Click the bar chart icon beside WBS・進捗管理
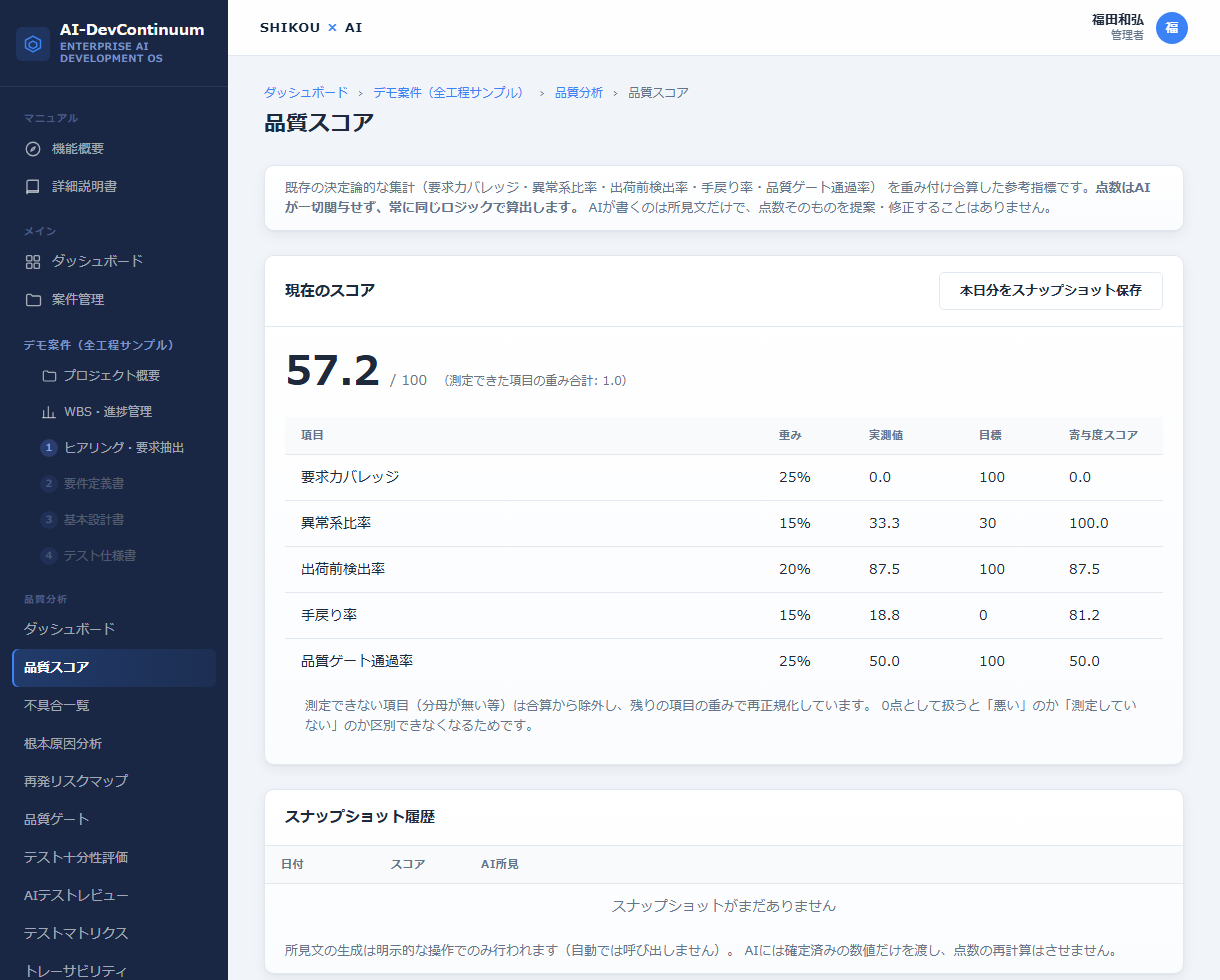The height and width of the screenshot is (980, 1220). (x=49, y=412)
